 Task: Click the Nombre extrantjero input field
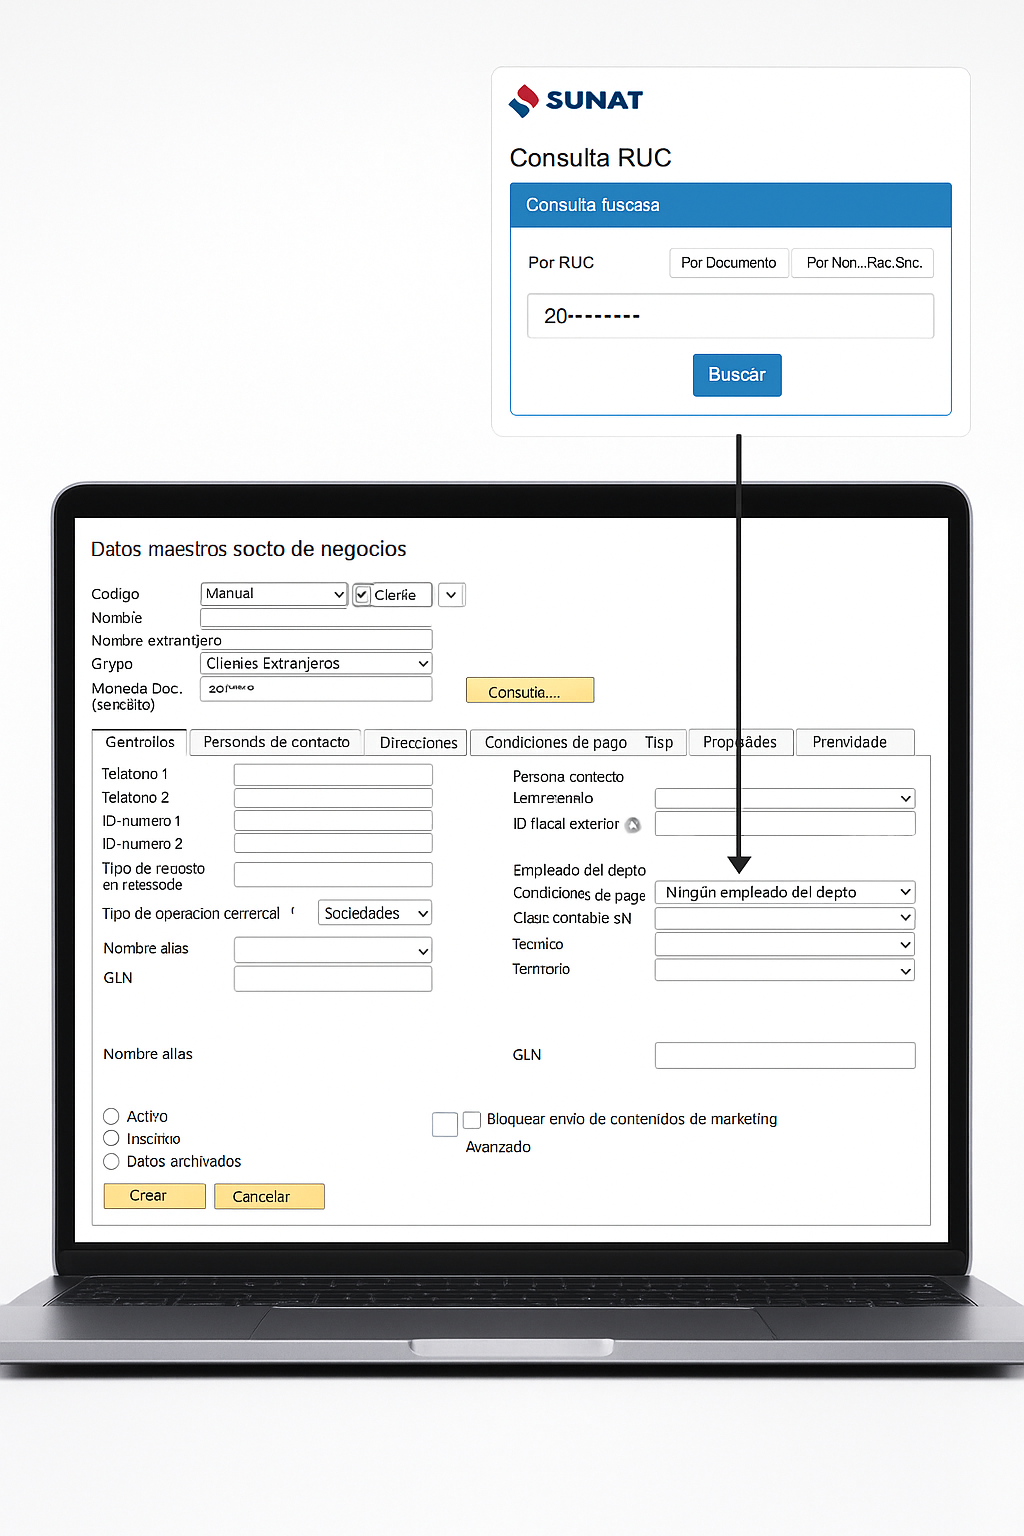tap(316, 640)
